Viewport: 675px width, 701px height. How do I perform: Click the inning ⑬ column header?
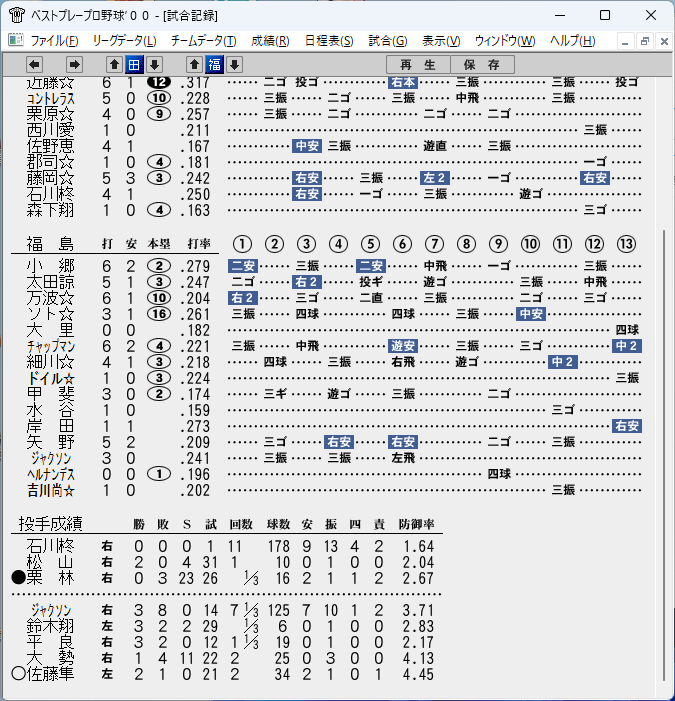point(626,244)
